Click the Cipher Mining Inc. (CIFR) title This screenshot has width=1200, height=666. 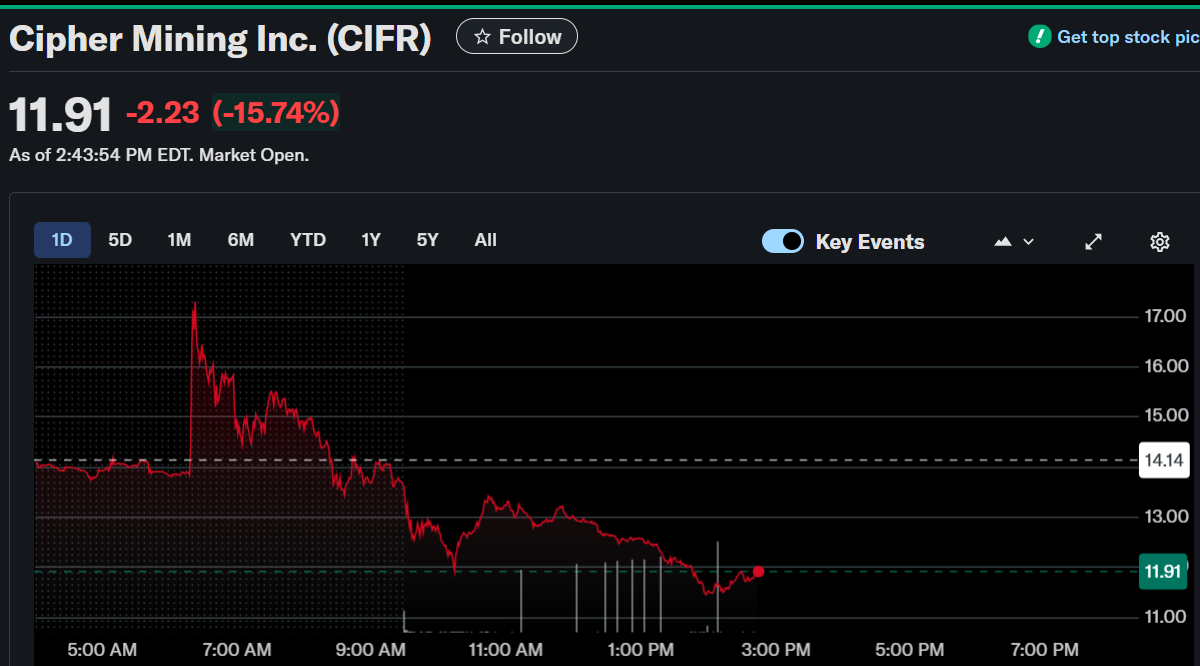tap(220, 38)
